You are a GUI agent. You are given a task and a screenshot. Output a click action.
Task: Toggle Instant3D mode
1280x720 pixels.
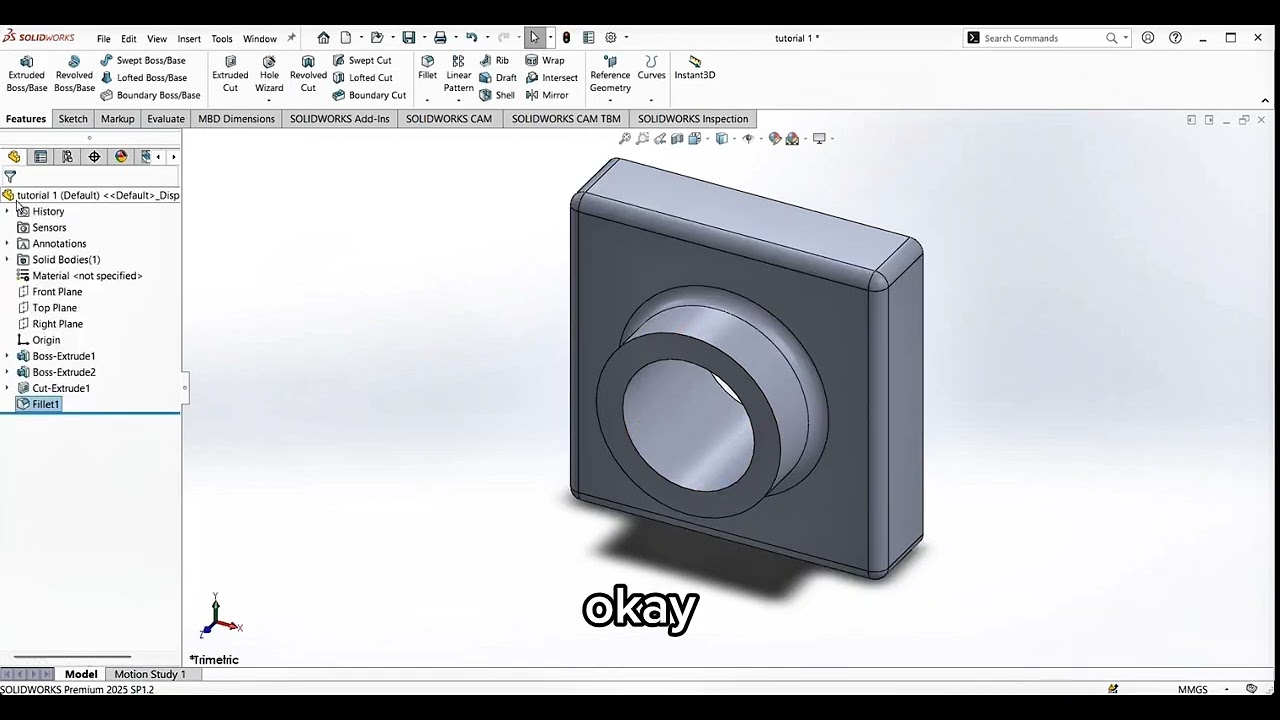pyautogui.click(x=695, y=68)
